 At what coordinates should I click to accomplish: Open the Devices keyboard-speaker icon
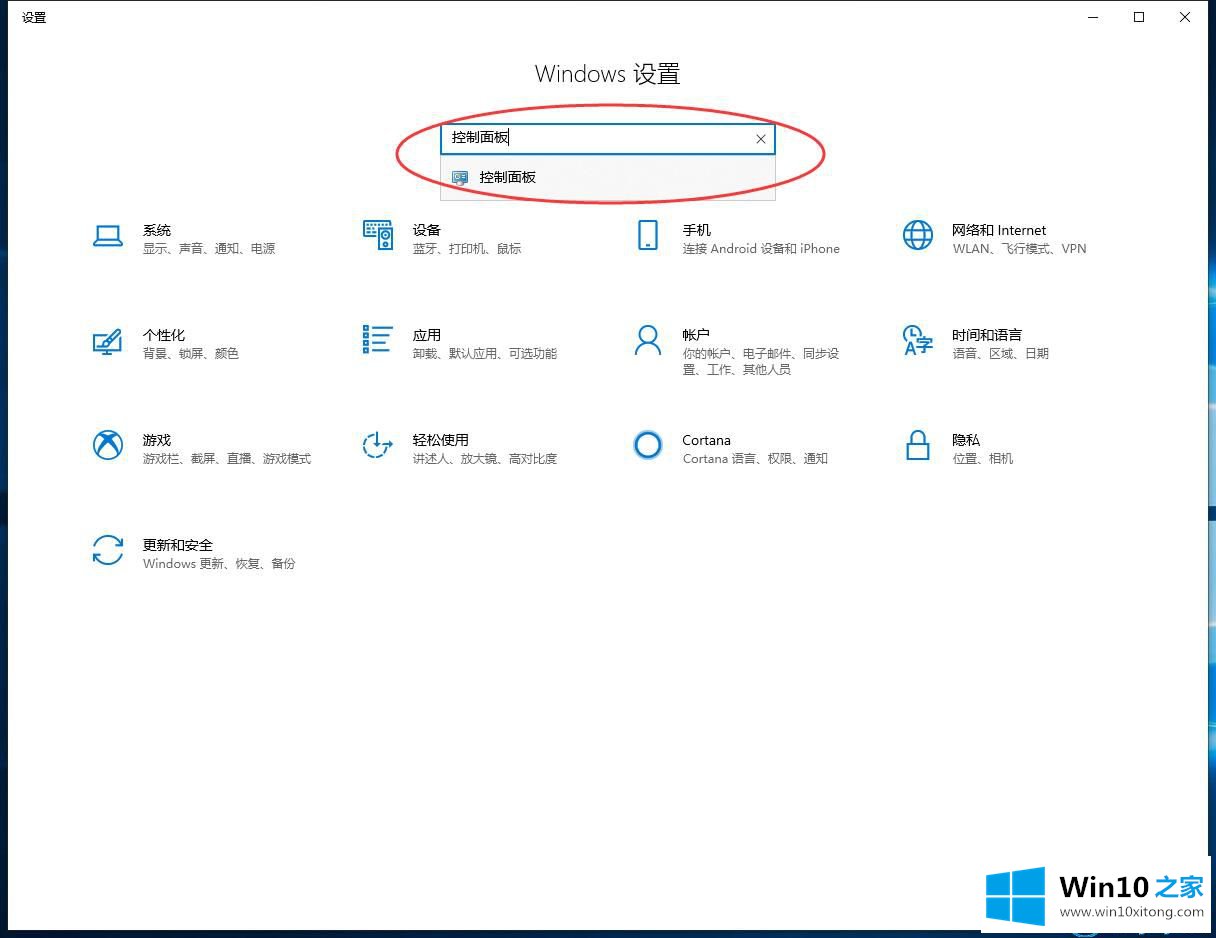[x=377, y=236]
